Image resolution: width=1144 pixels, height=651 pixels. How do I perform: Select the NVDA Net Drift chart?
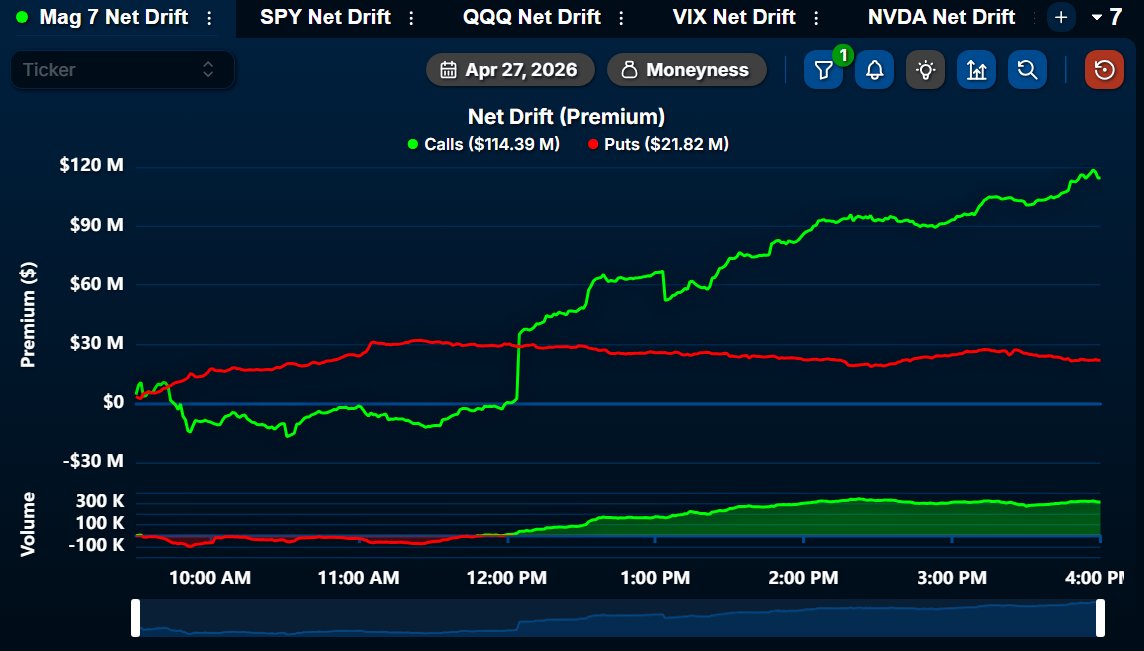click(x=940, y=17)
